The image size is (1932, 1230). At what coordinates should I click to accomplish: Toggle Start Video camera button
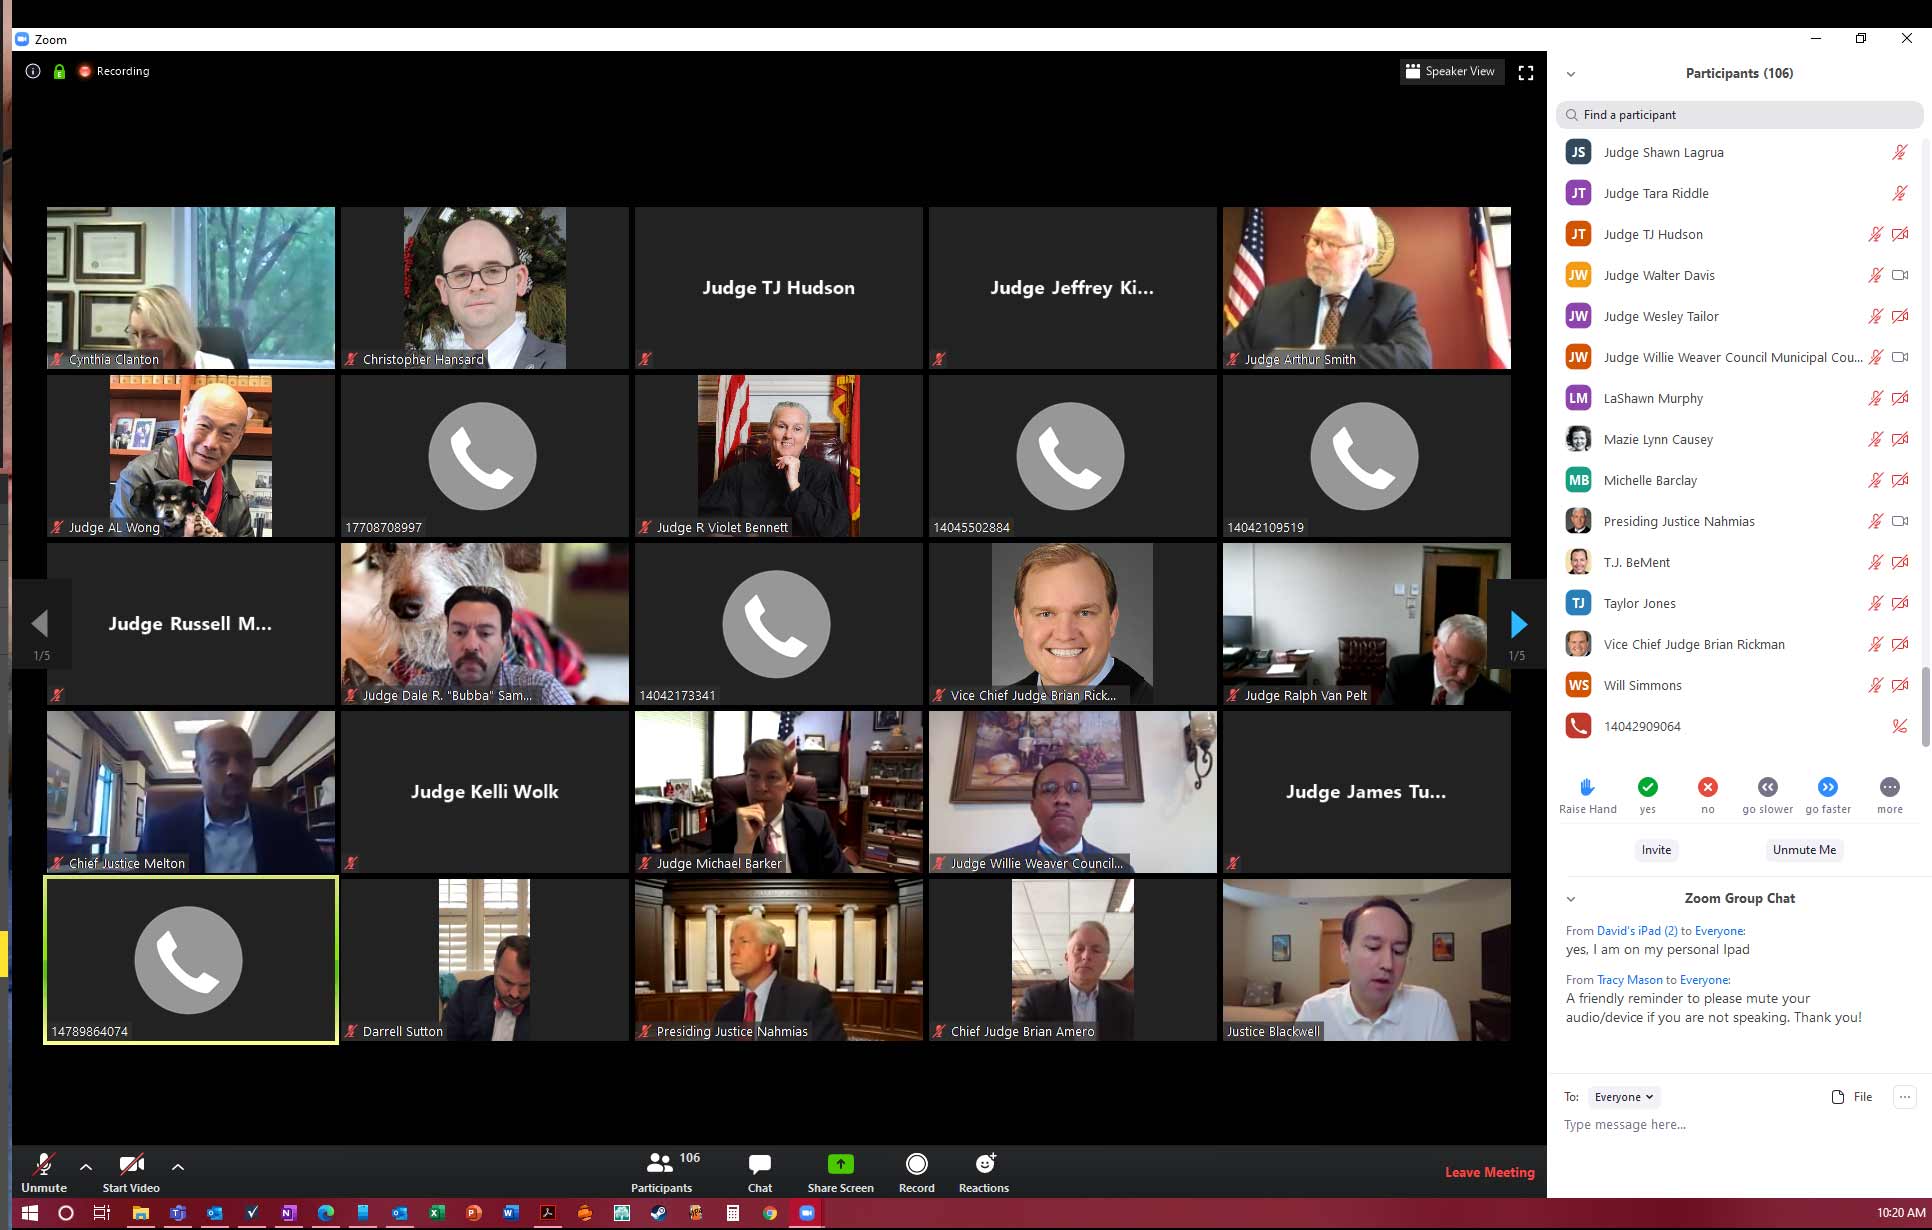tap(131, 1165)
